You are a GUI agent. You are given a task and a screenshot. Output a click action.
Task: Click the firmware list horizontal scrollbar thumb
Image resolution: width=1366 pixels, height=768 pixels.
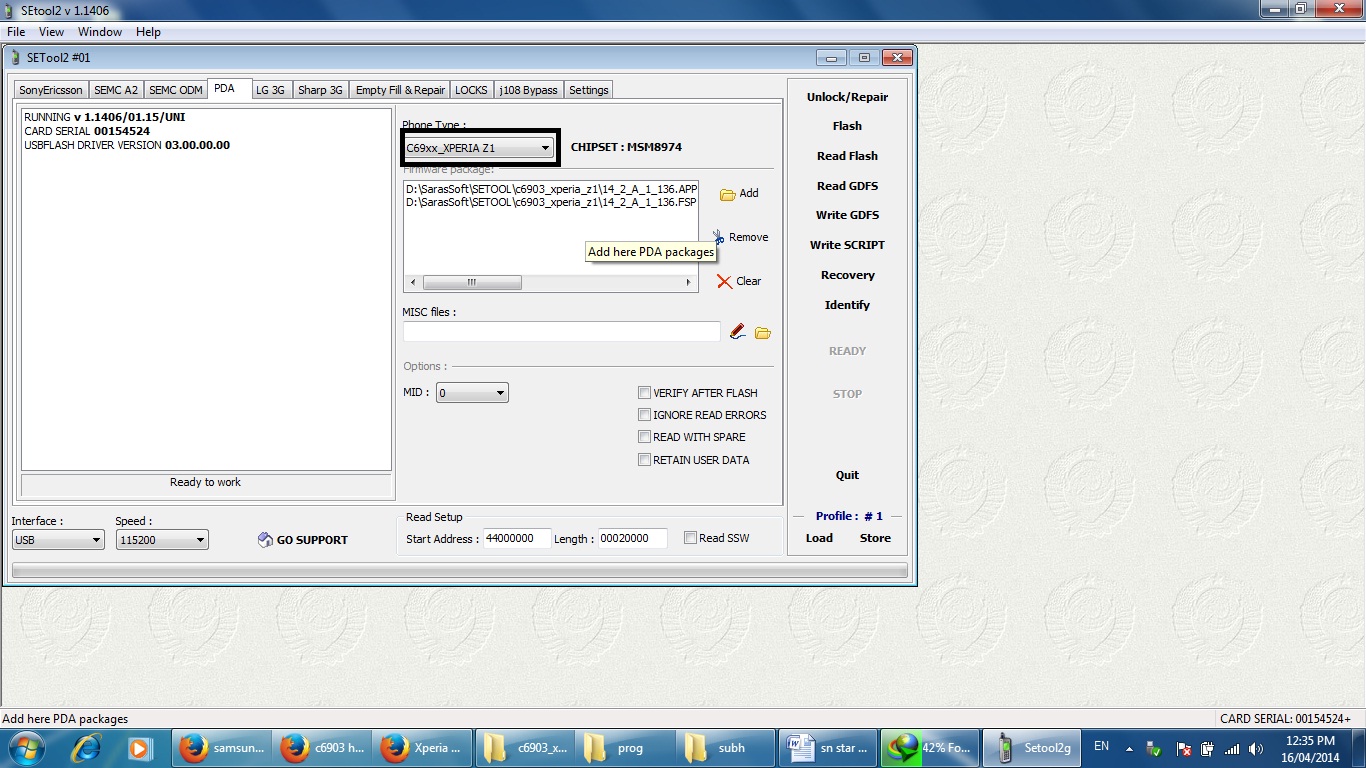(472, 283)
